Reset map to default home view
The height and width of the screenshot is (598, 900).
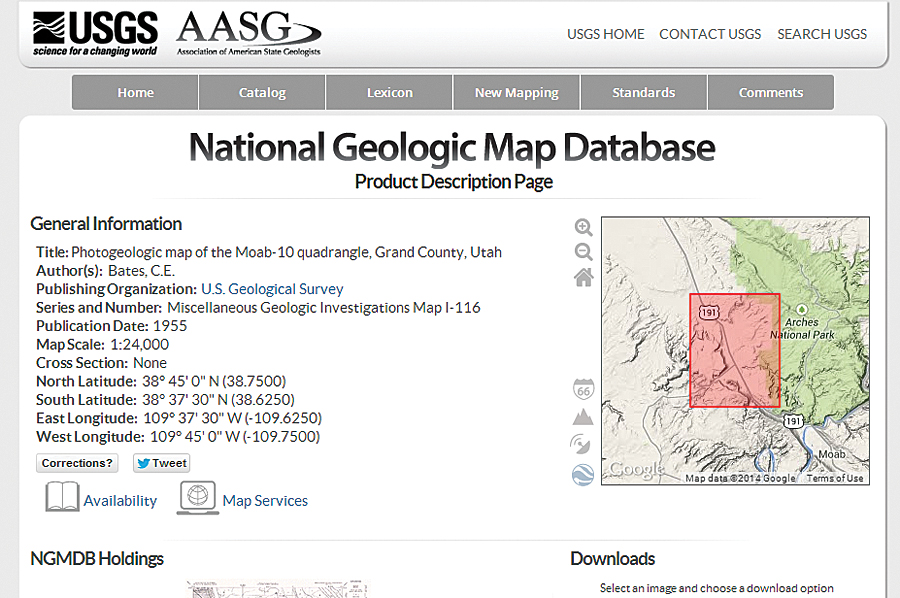(x=583, y=279)
